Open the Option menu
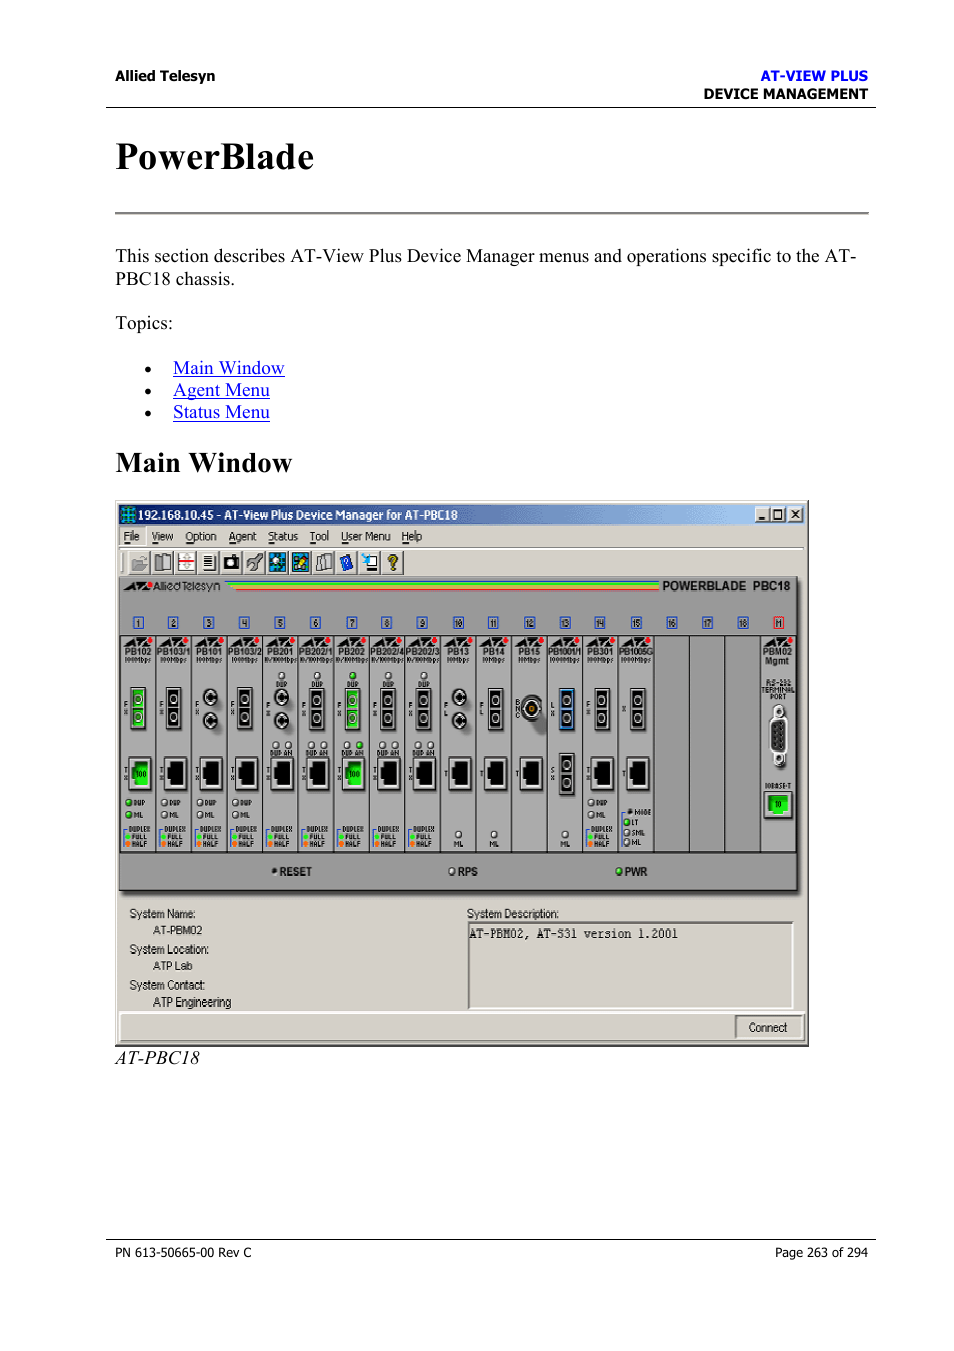Image resolution: width=954 pixels, height=1351 pixels. (201, 537)
